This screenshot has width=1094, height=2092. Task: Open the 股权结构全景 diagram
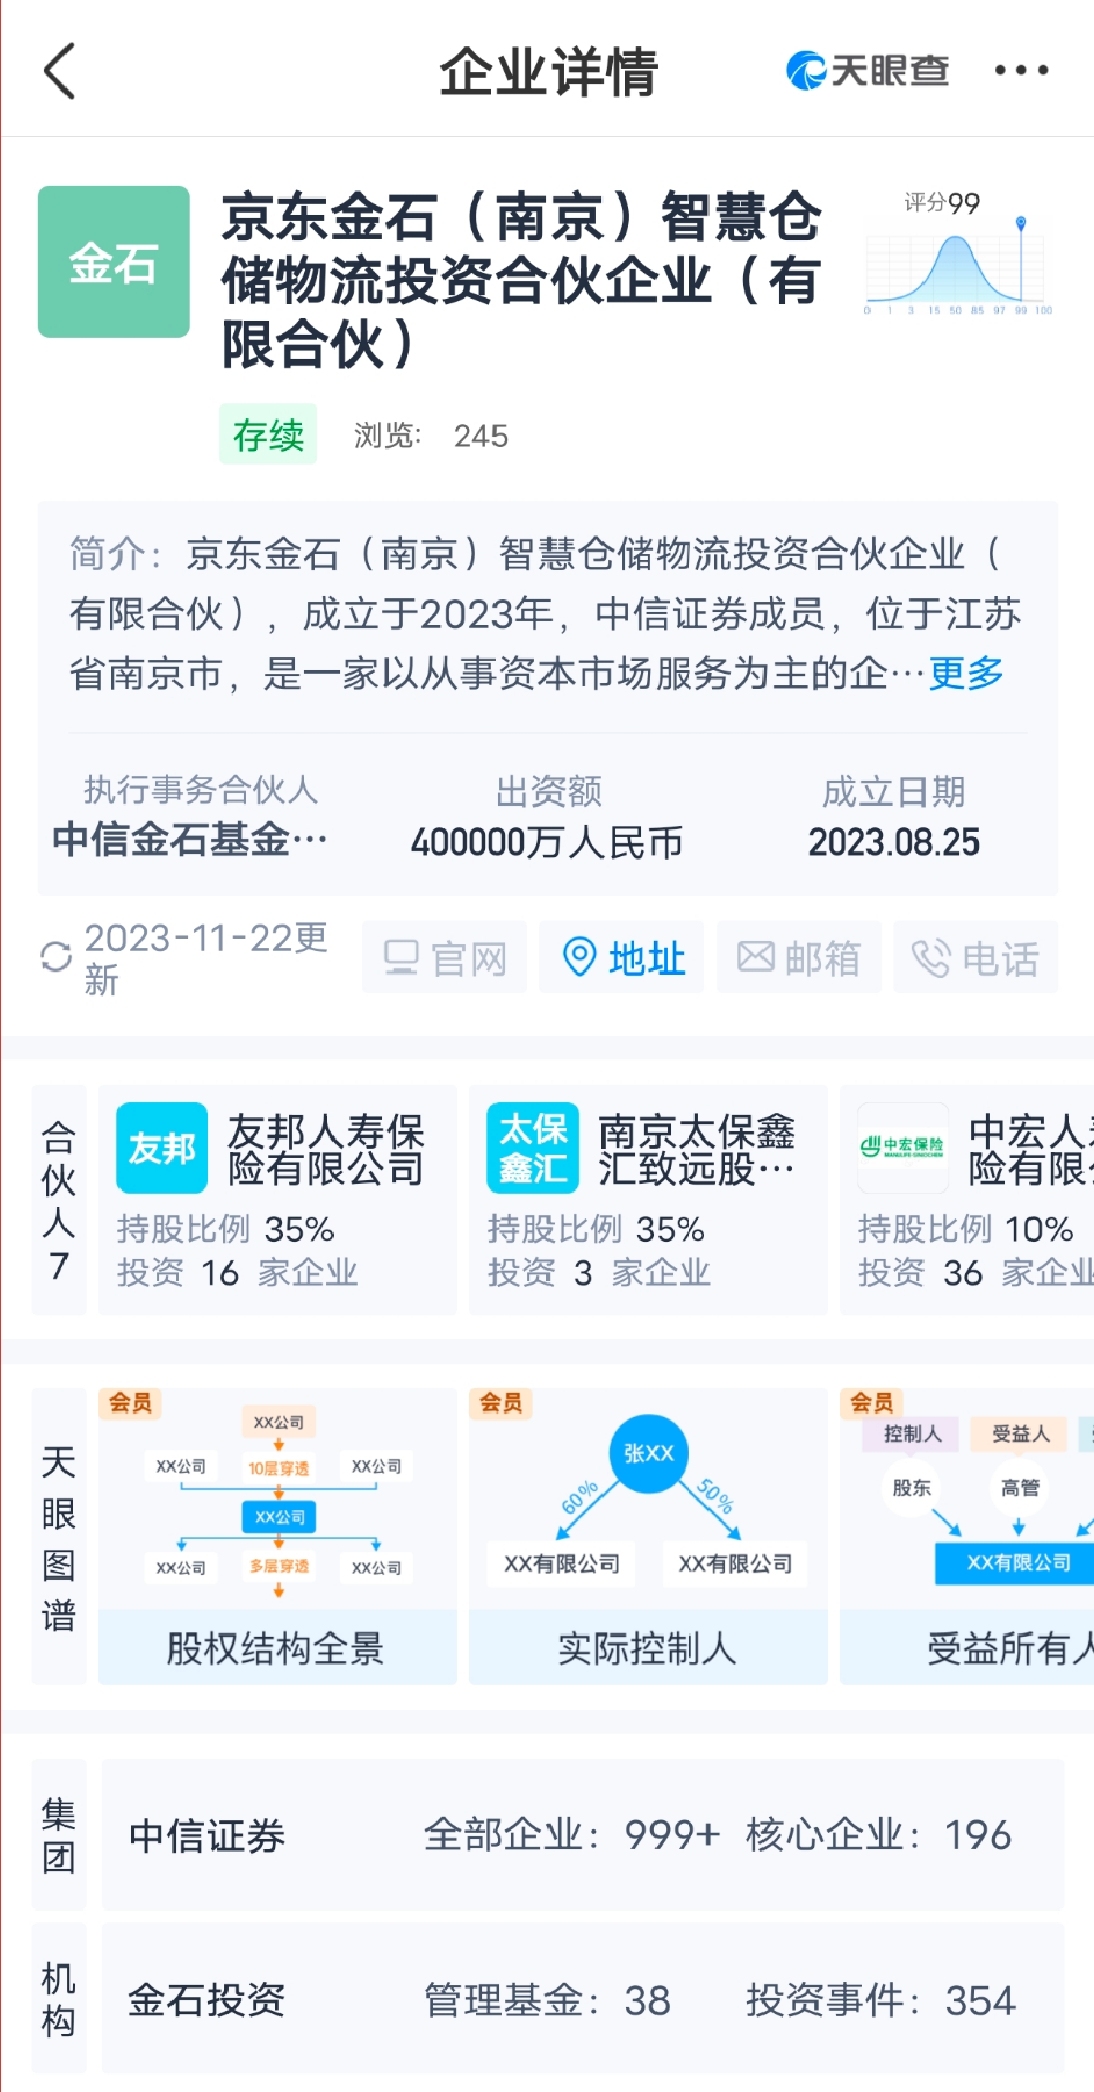[x=277, y=1536]
